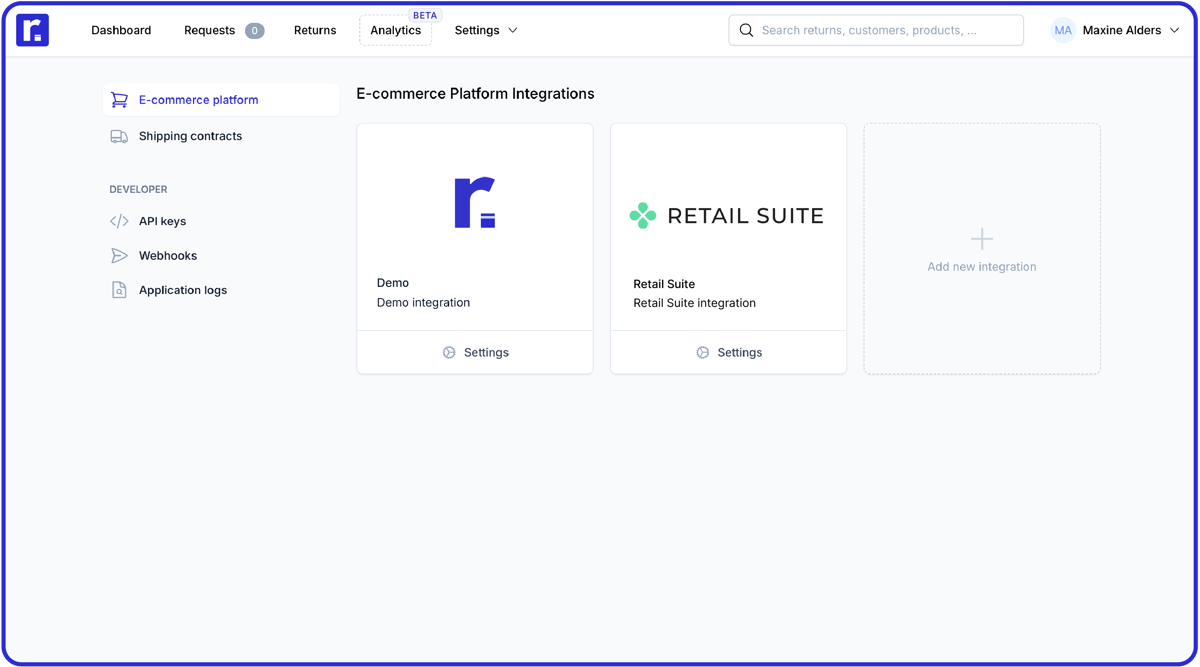
Task: Click the magnifier icon in the search bar
Action: pos(746,30)
